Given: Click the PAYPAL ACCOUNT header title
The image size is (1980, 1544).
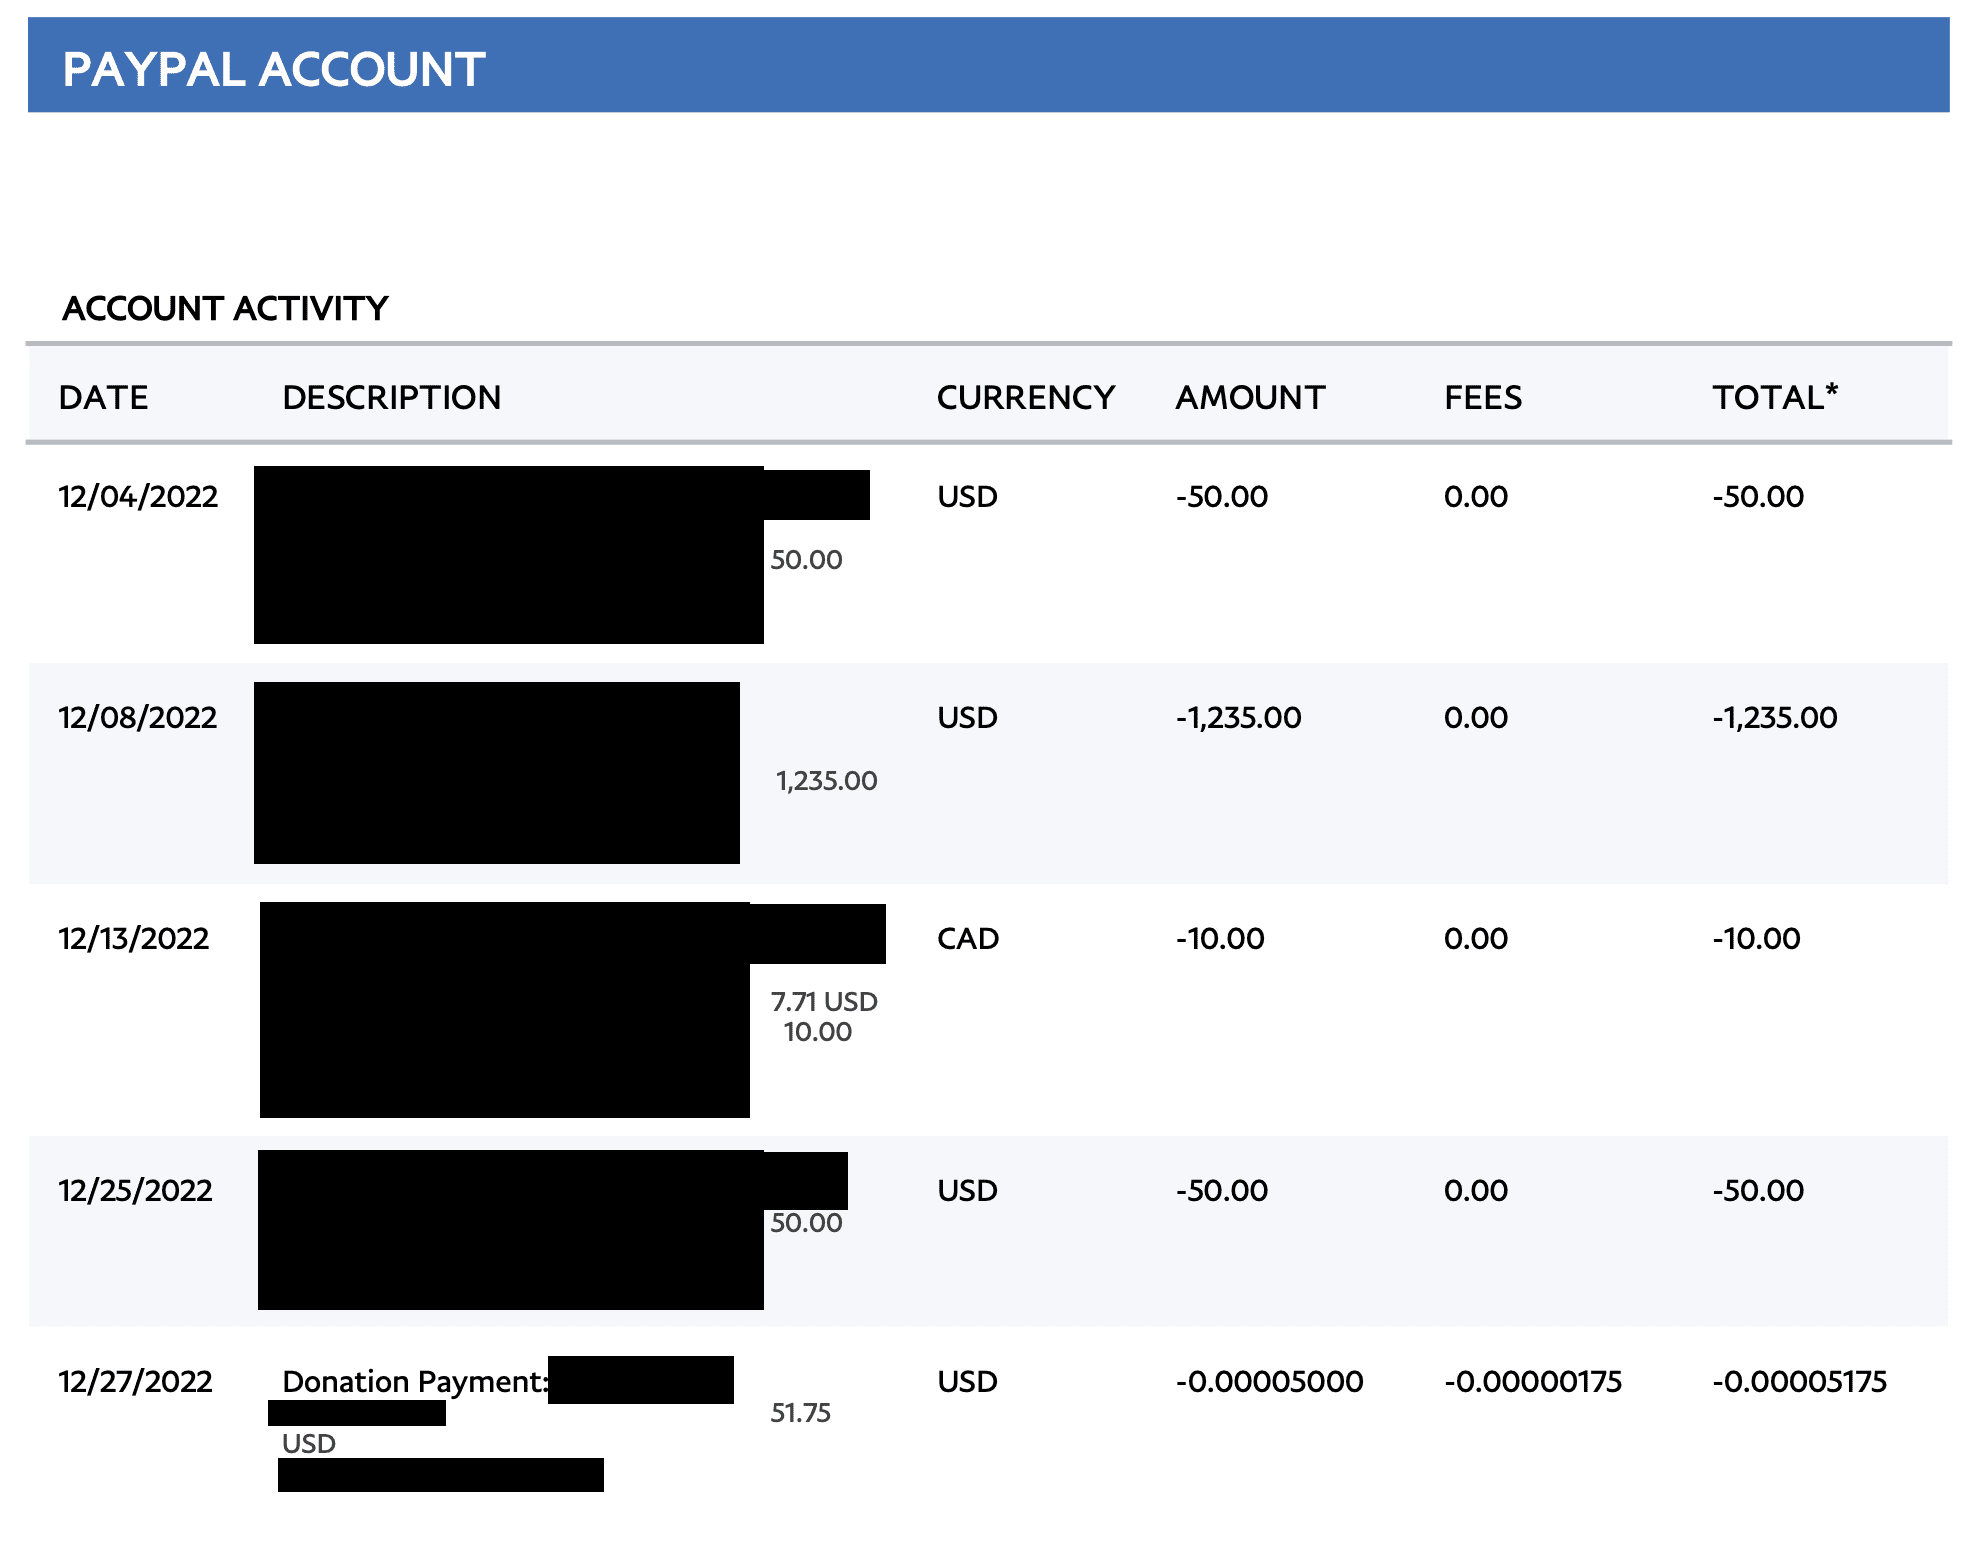Looking at the screenshot, I should 273,70.
